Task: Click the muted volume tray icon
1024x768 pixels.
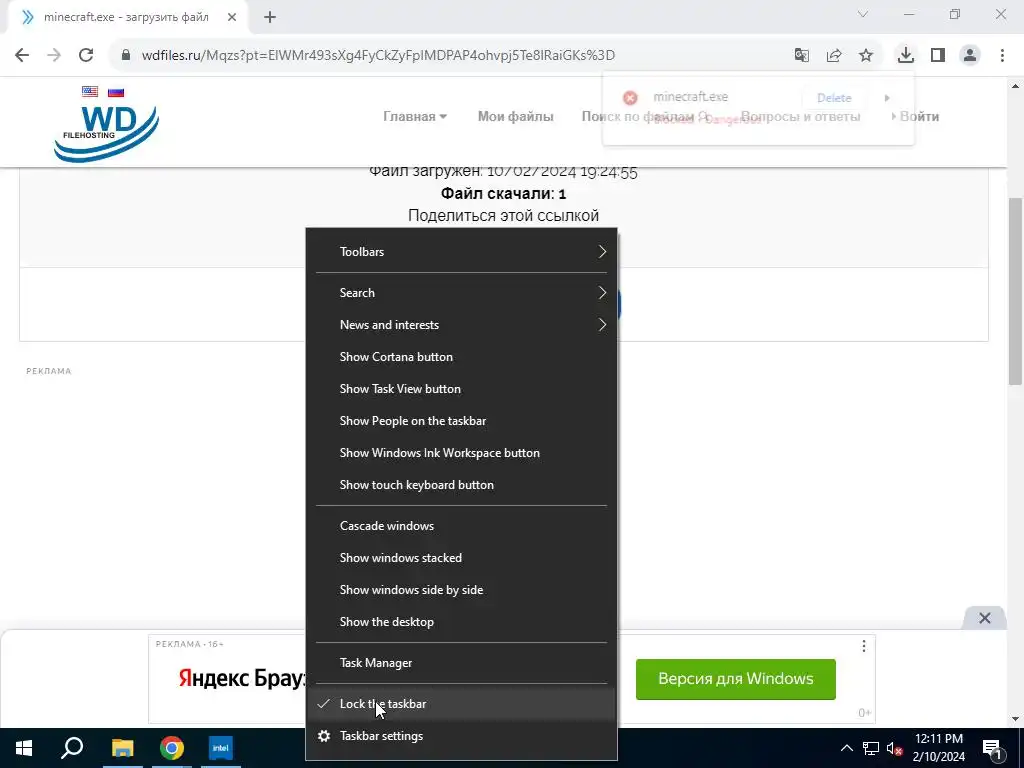Action: coord(894,748)
